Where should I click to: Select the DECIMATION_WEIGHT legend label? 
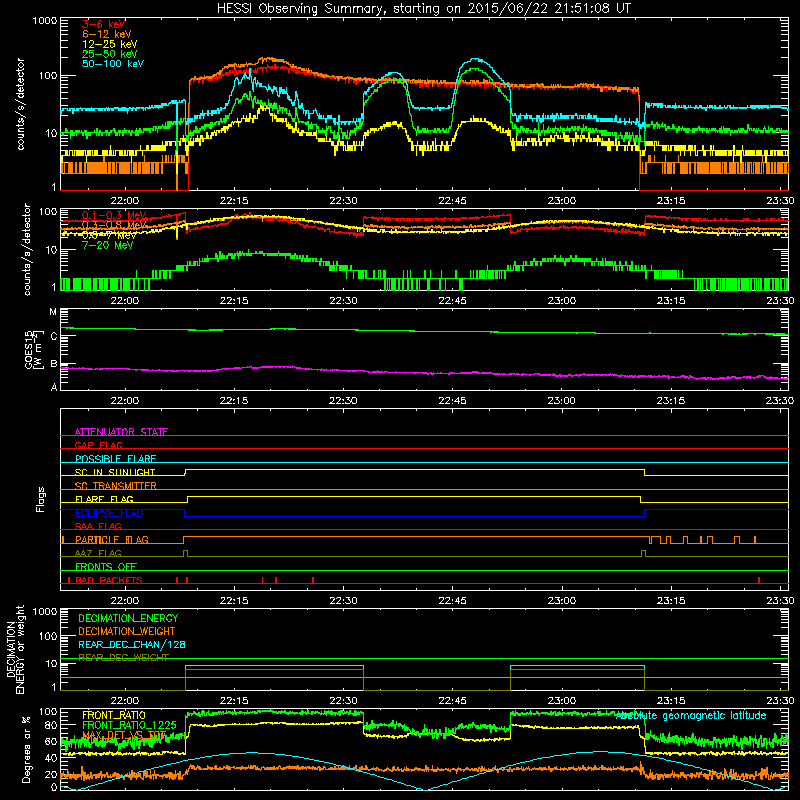(x=127, y=632)
